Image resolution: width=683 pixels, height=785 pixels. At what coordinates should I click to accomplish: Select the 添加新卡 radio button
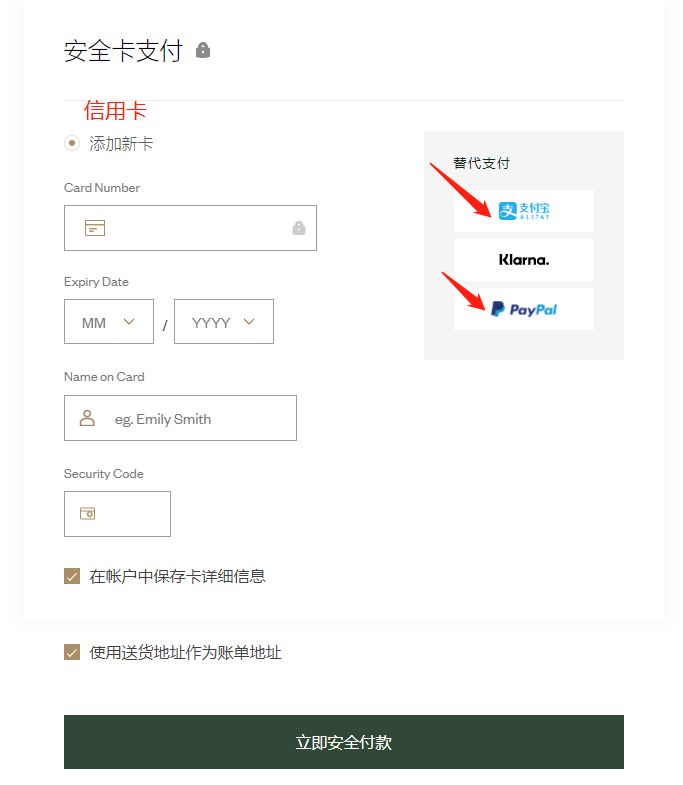72,144
